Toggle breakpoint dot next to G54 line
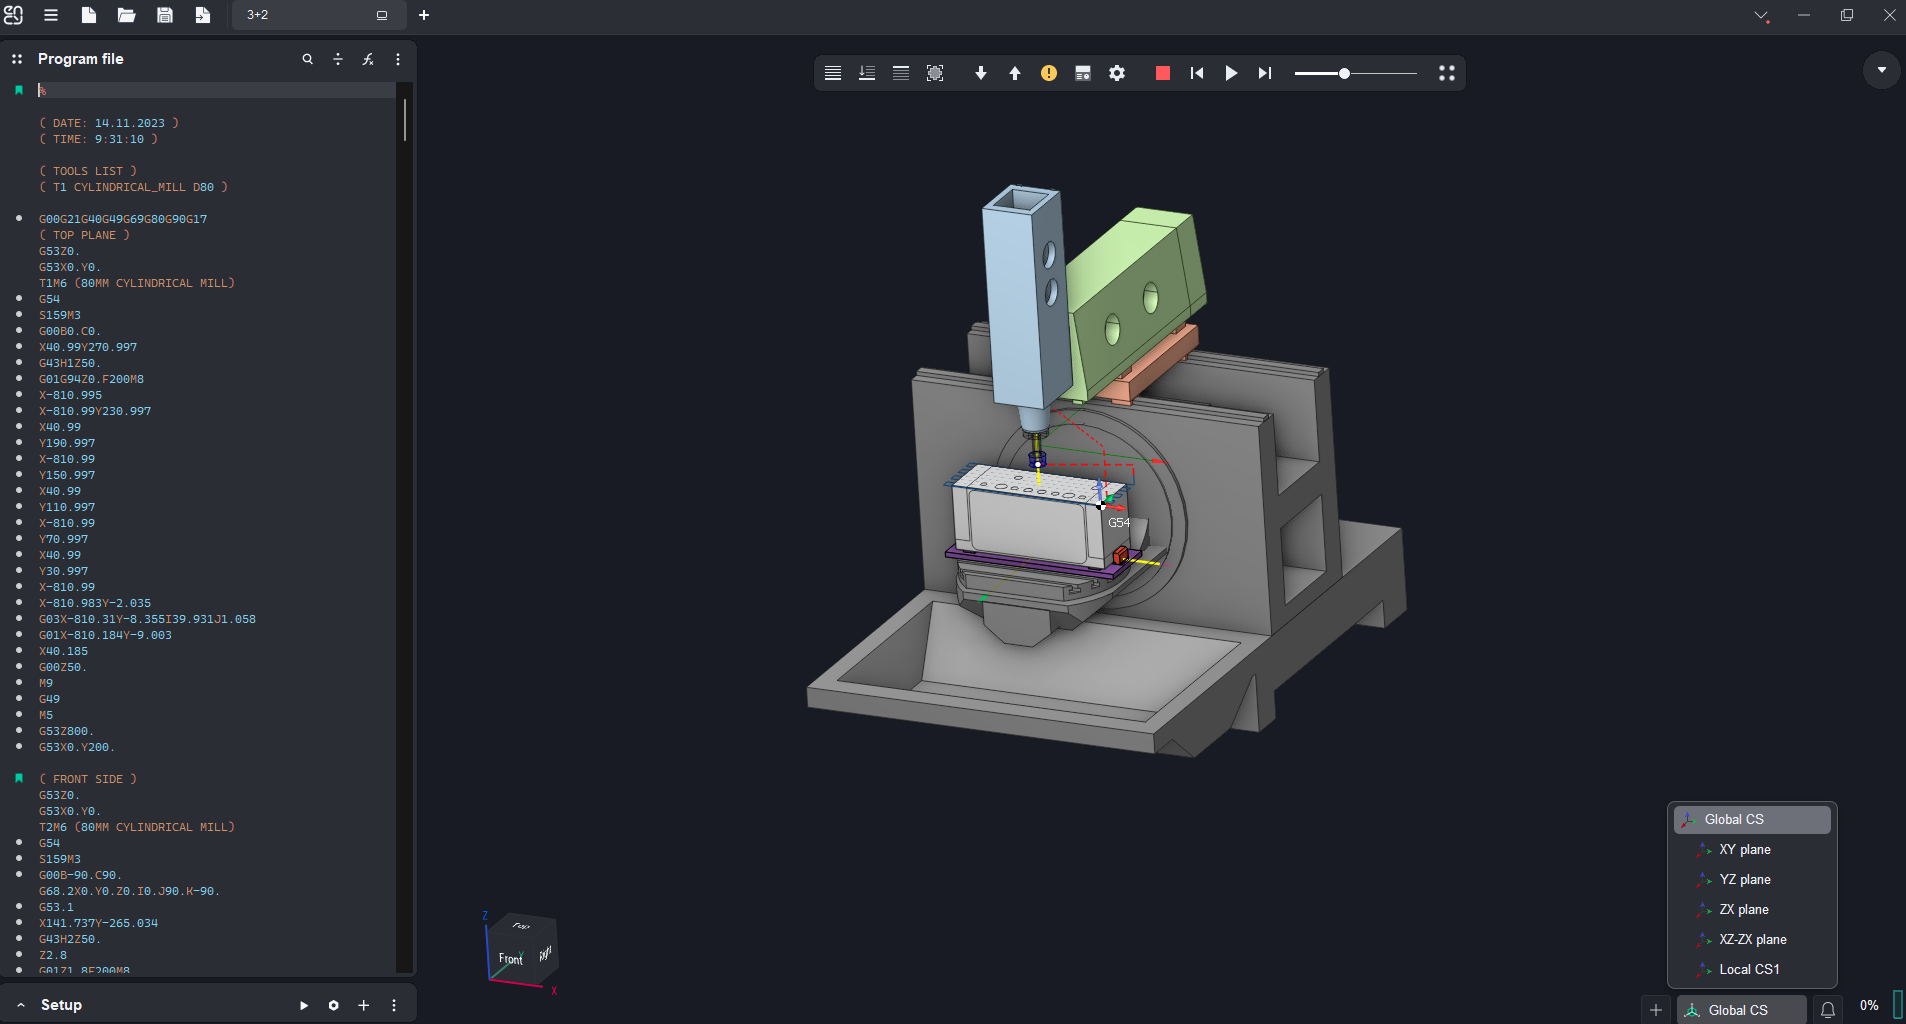Image resolution: width=1906 pixels, height=1024 pixels. (x=19, y=299)
